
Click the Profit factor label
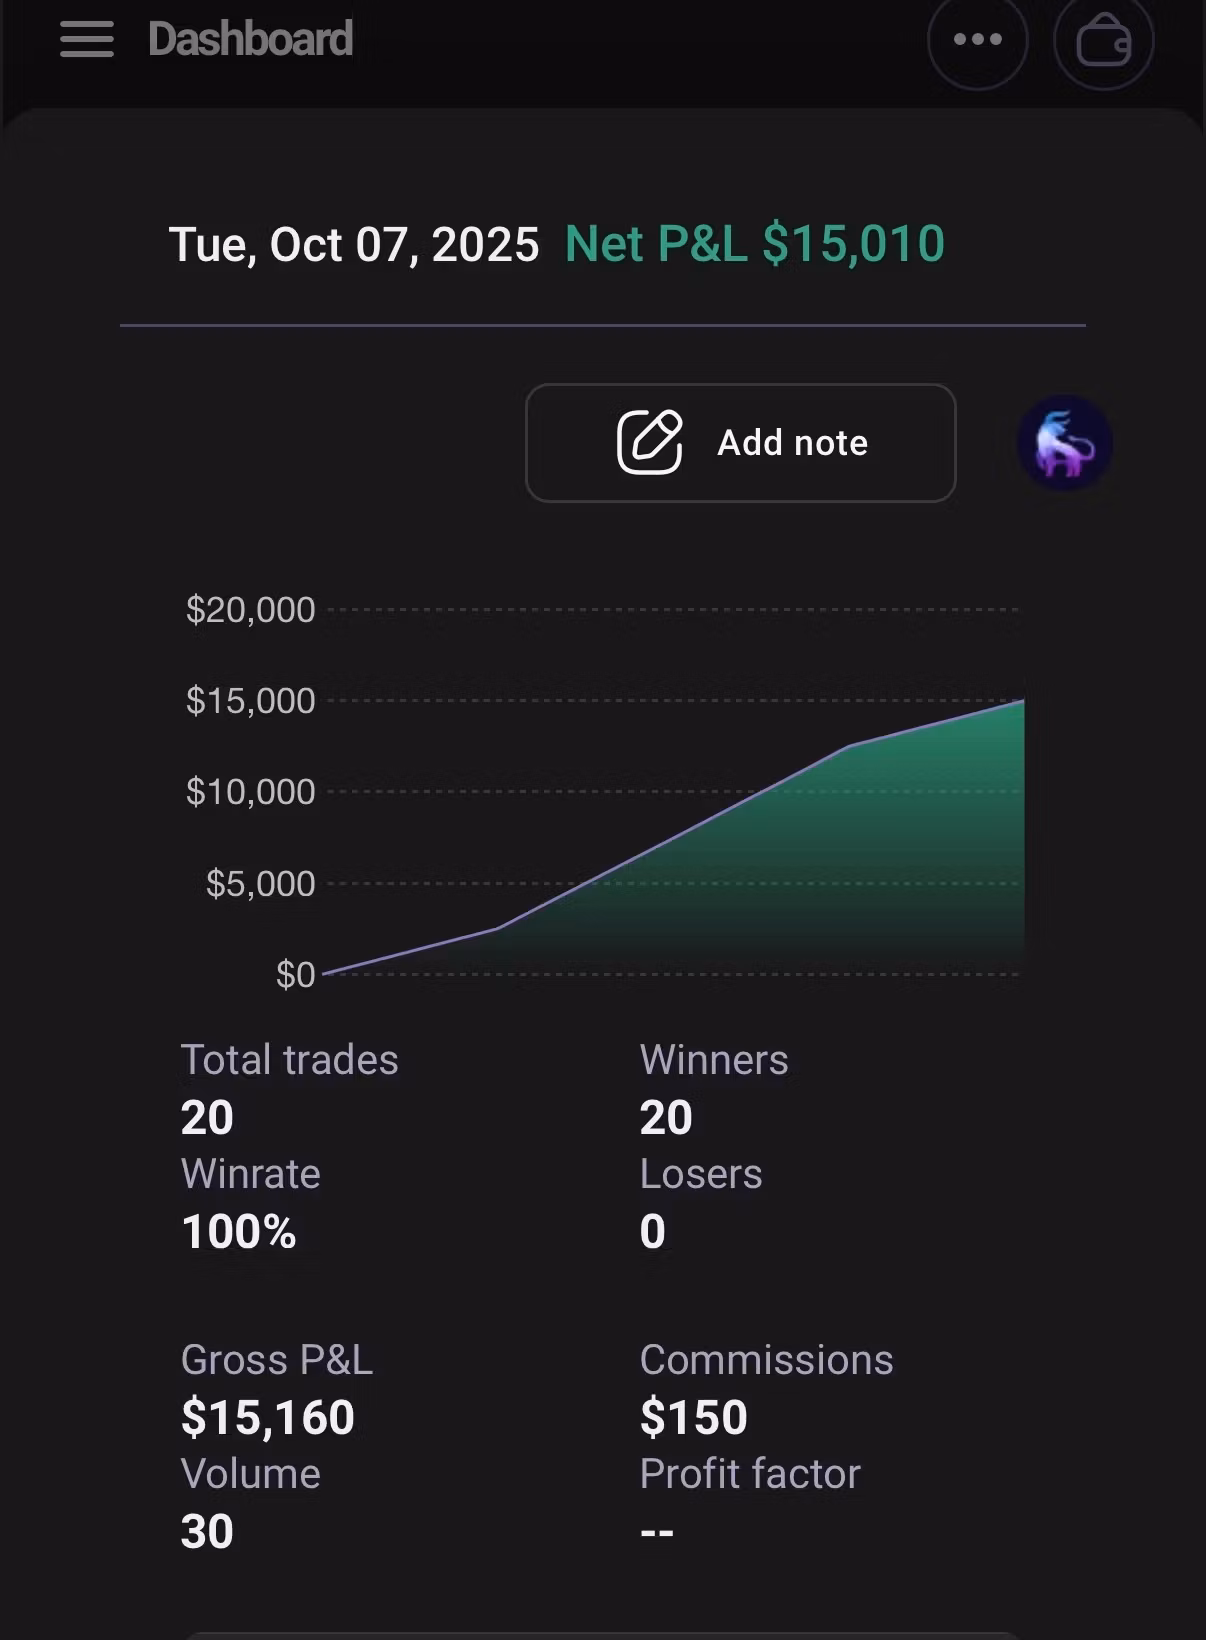750,1474
